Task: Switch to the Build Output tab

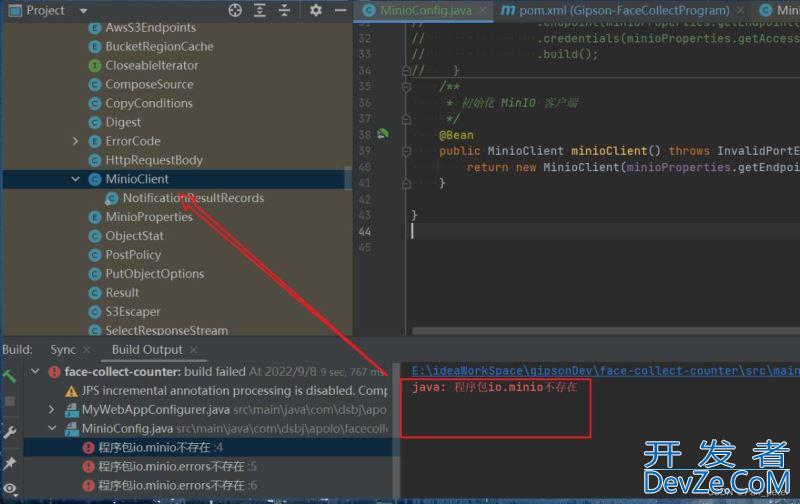Action: coord(147,350)
